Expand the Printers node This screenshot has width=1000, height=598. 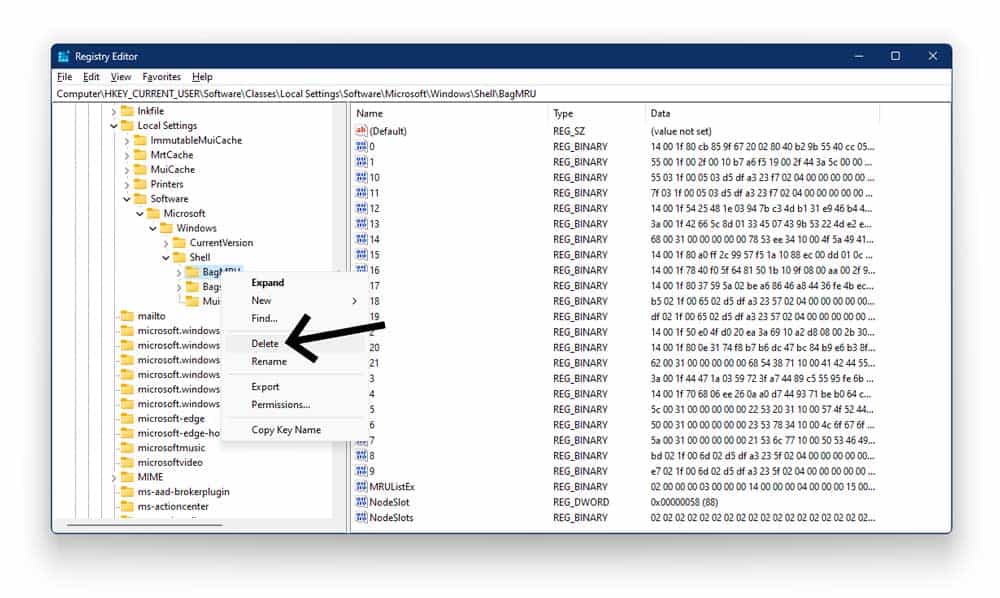click(126, 184)
